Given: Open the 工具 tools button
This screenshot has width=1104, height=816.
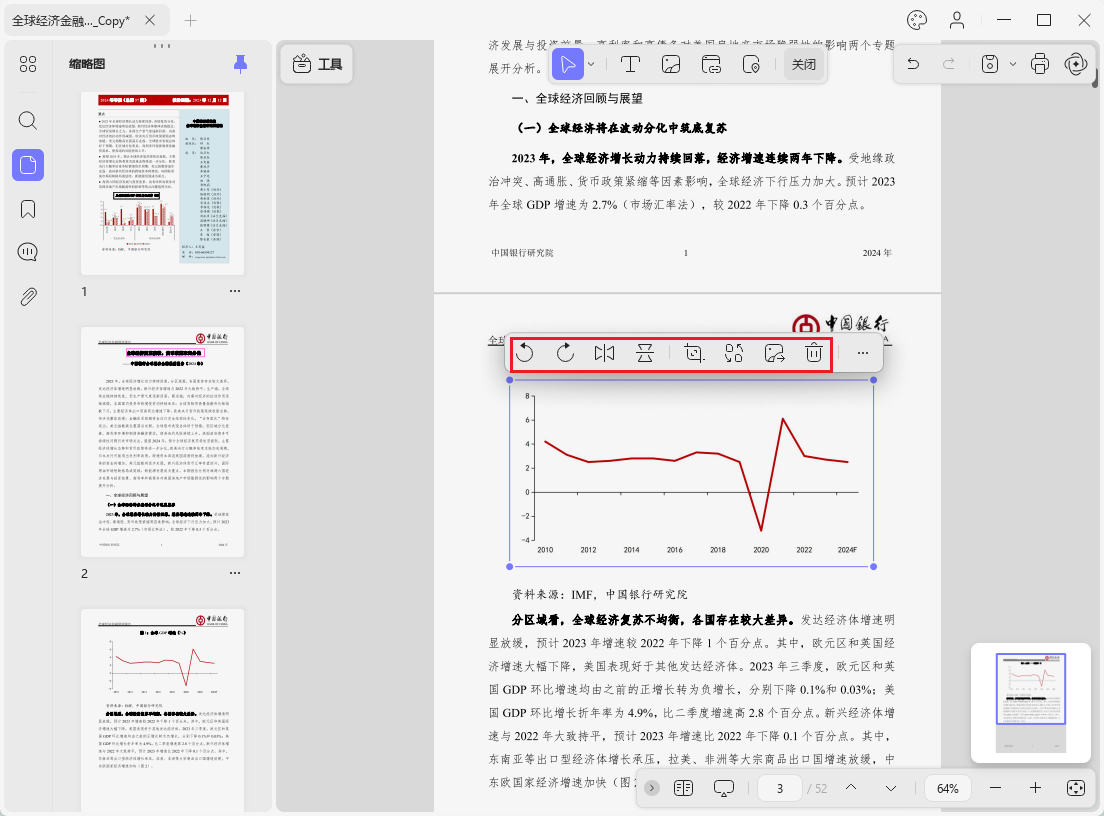Looking at the screenshot, I should pyautogui.click(x=317, y=64).
